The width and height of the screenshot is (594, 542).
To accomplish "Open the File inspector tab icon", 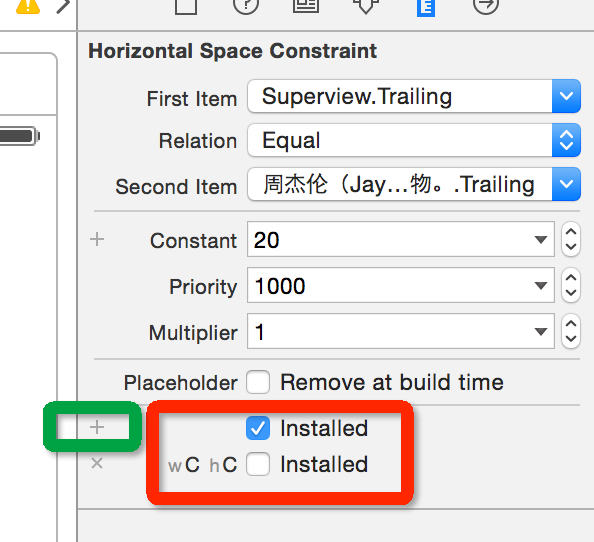I will (186, 5).
